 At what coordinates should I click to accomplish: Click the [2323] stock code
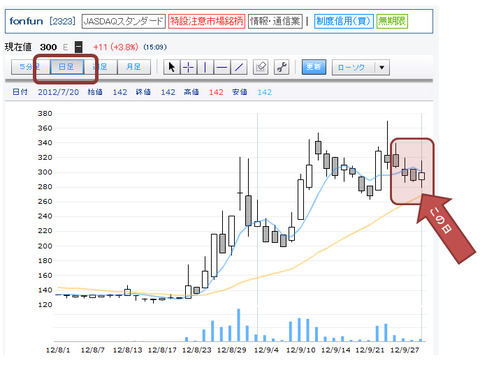(x=62, y=21)
